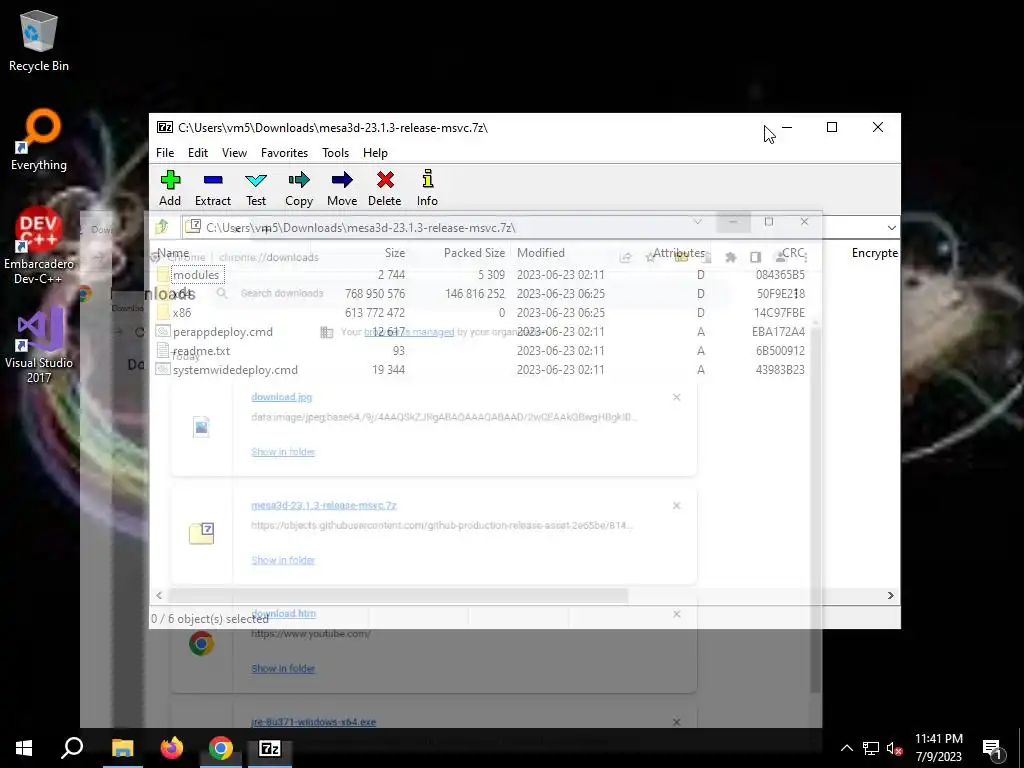
Task: Click the 0 / 6 object(s) selected status
Action: 210,618
